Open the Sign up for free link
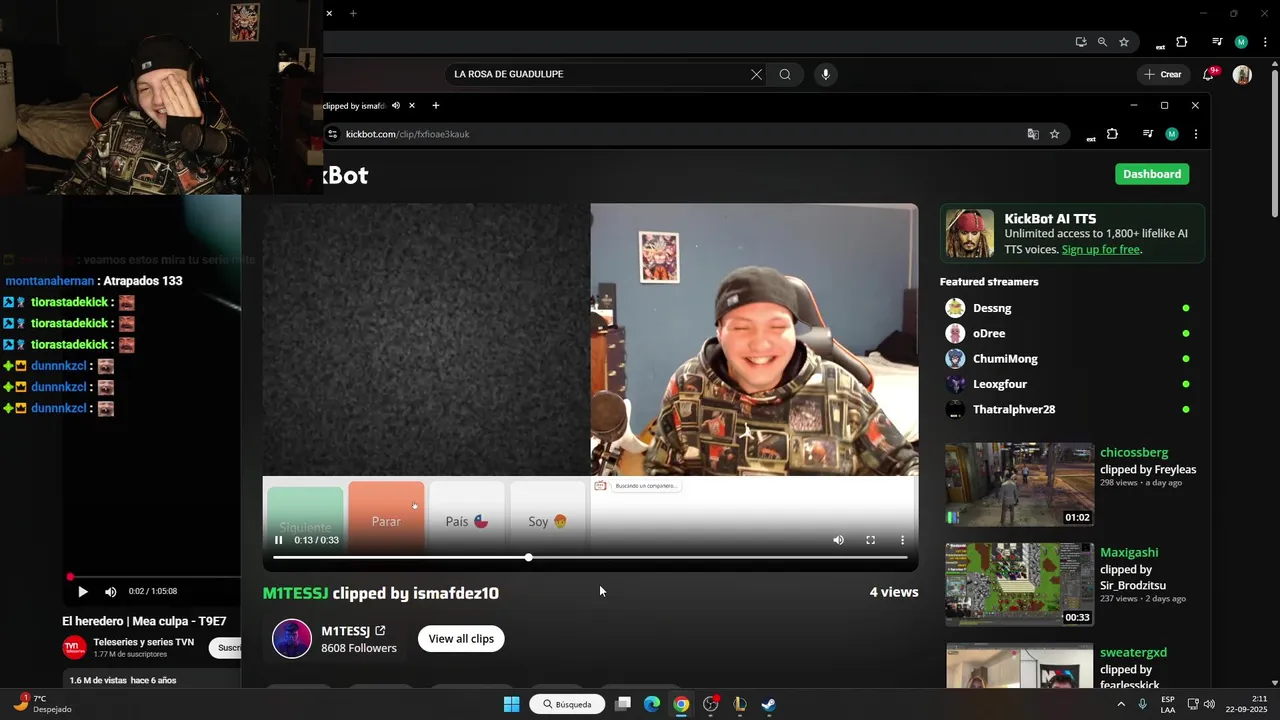 (x=1100, y=249)
